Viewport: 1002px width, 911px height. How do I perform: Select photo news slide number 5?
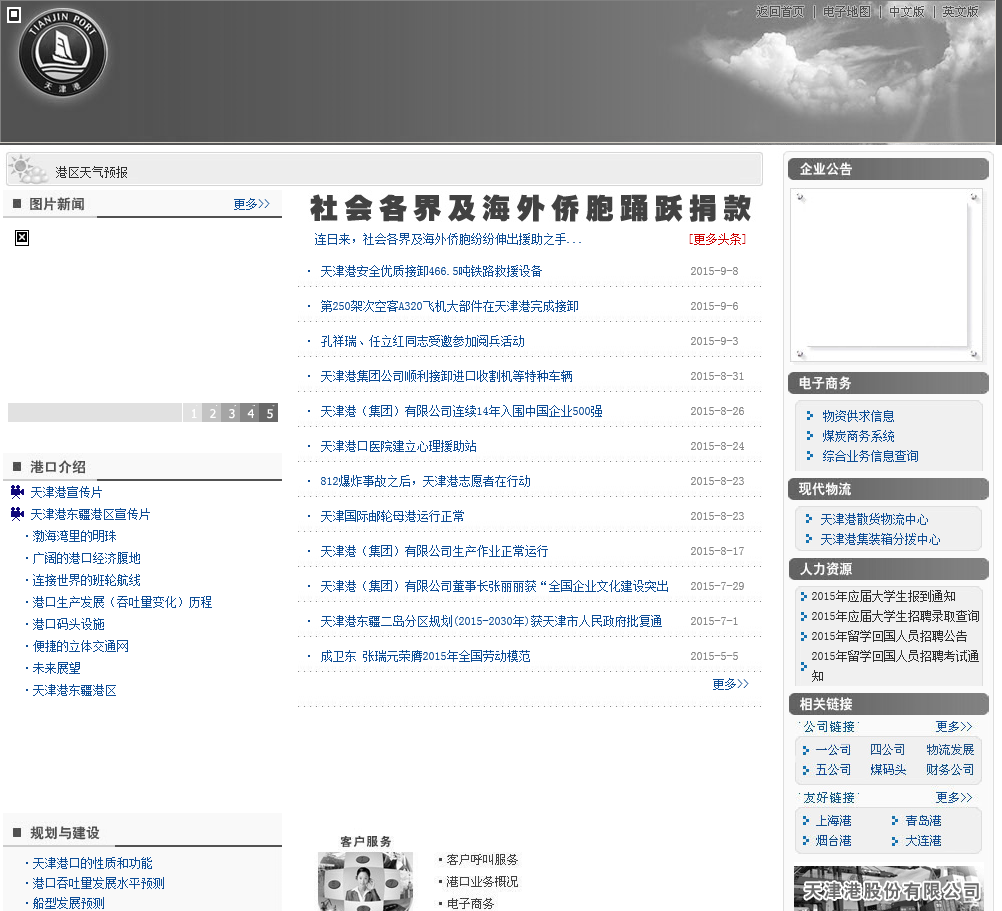[269, 413]
